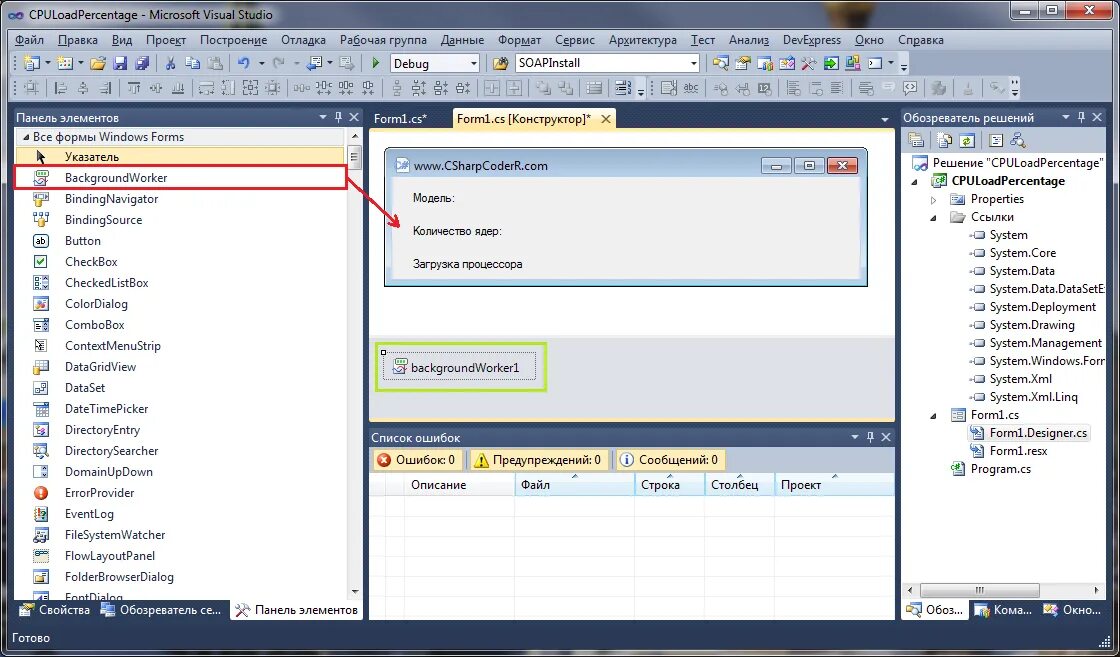Sort the error list by Файл column

[574, 485]
